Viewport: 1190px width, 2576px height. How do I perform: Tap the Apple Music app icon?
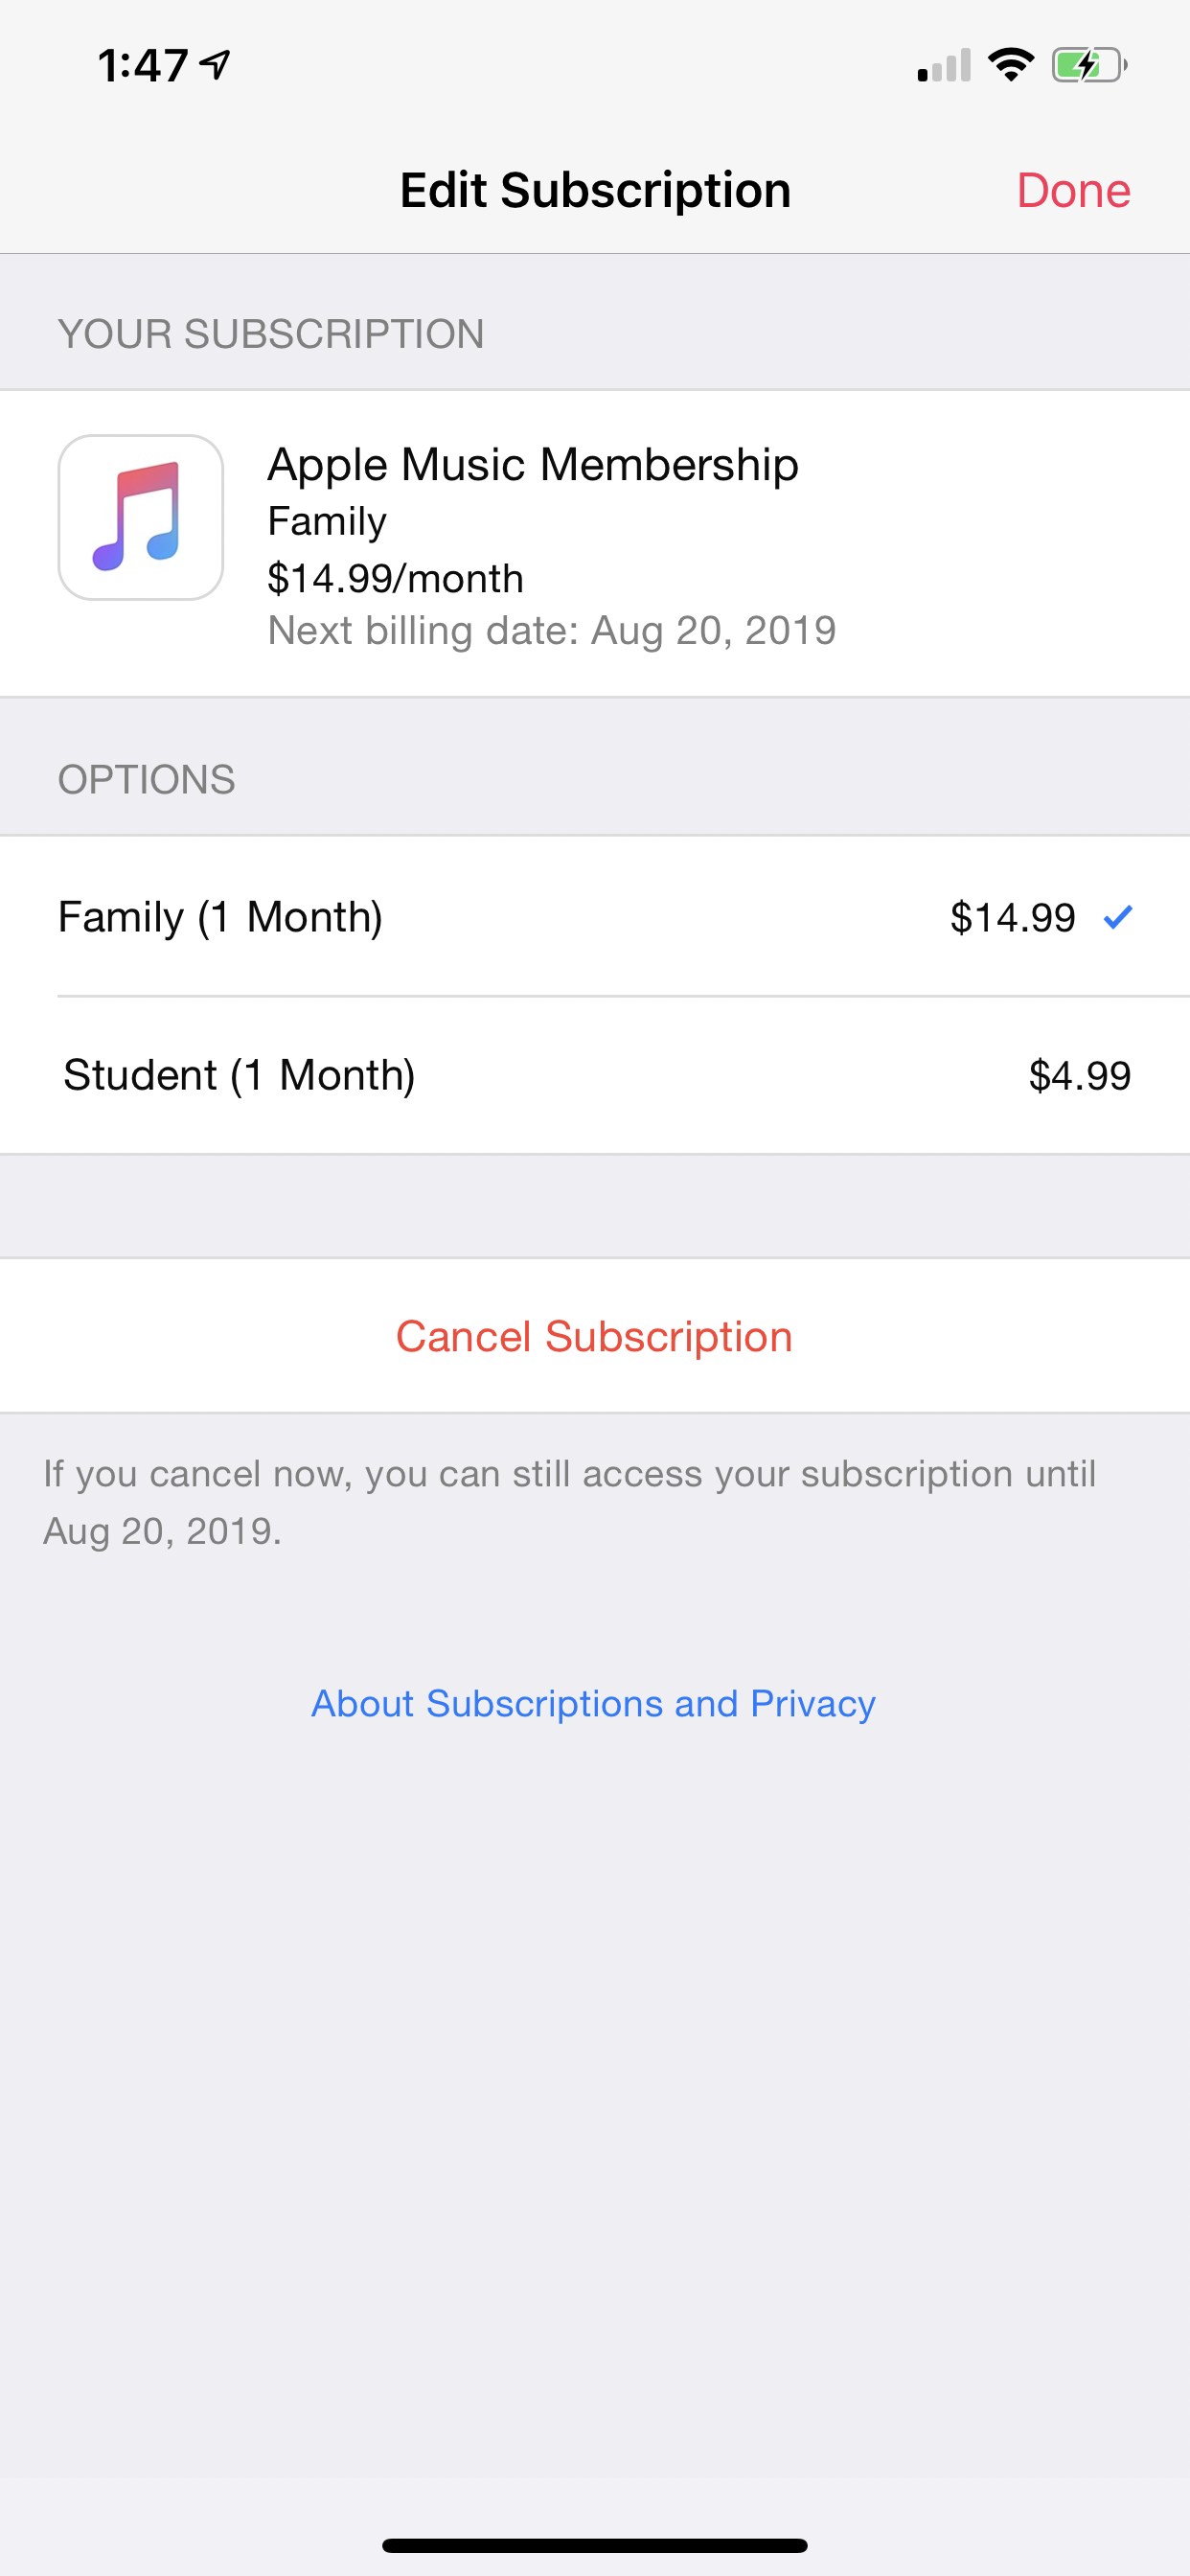pos(140,517)
